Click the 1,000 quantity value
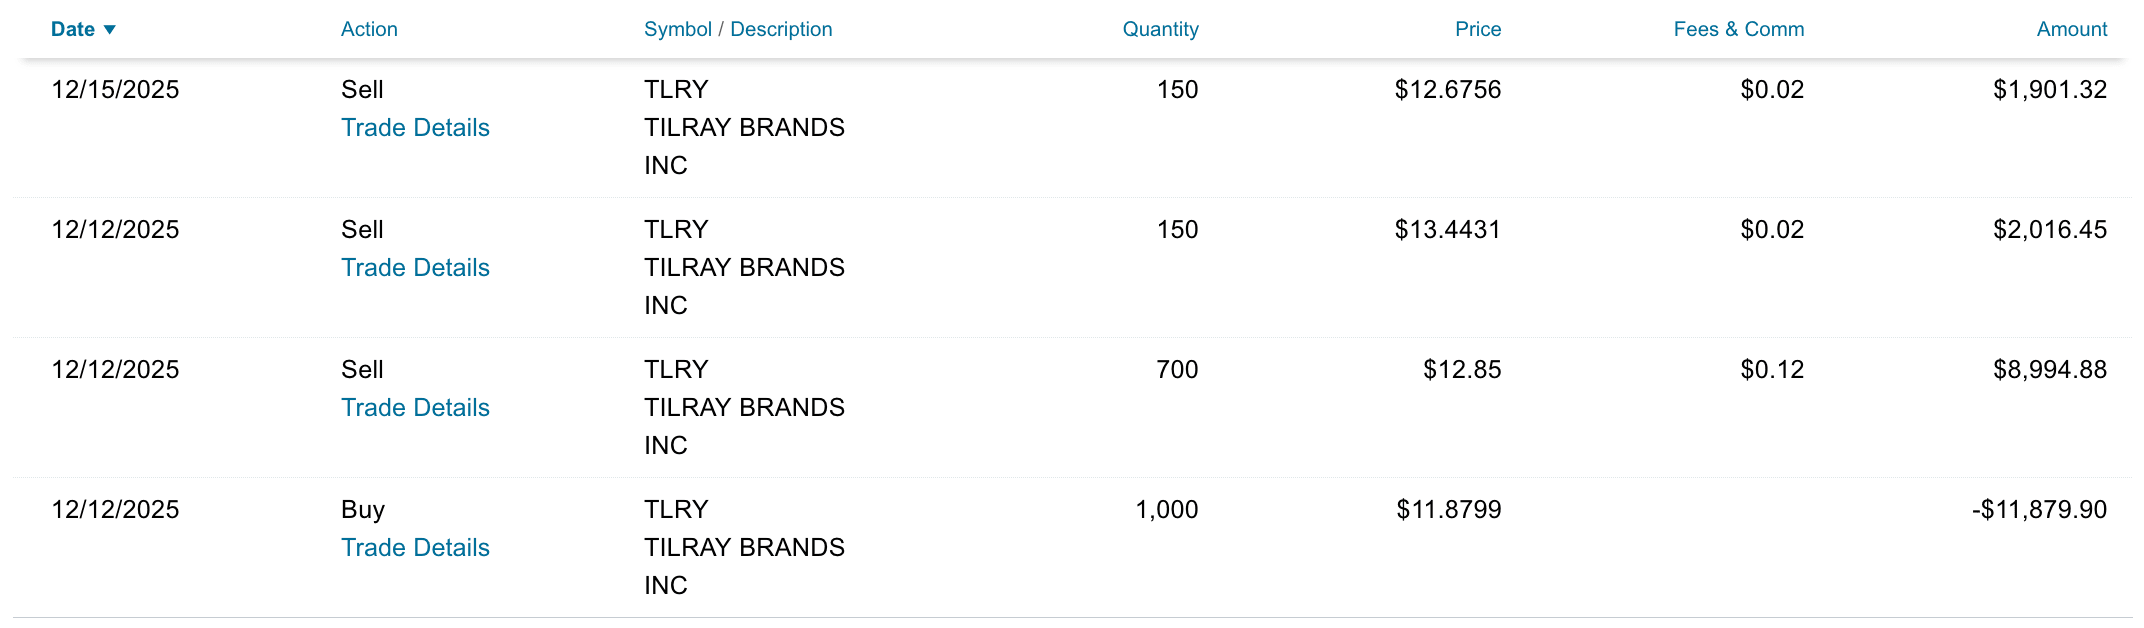 [1166, 510]
